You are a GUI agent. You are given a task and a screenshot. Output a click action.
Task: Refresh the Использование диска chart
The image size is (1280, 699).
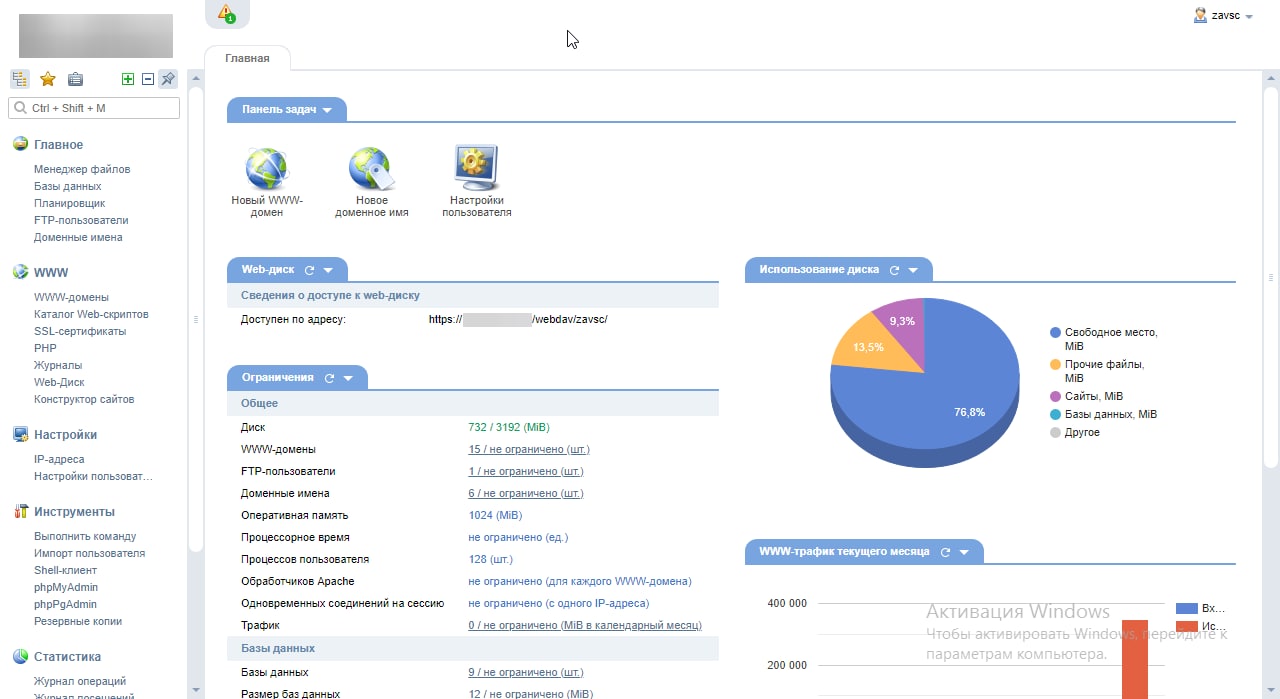coord(895,270)
